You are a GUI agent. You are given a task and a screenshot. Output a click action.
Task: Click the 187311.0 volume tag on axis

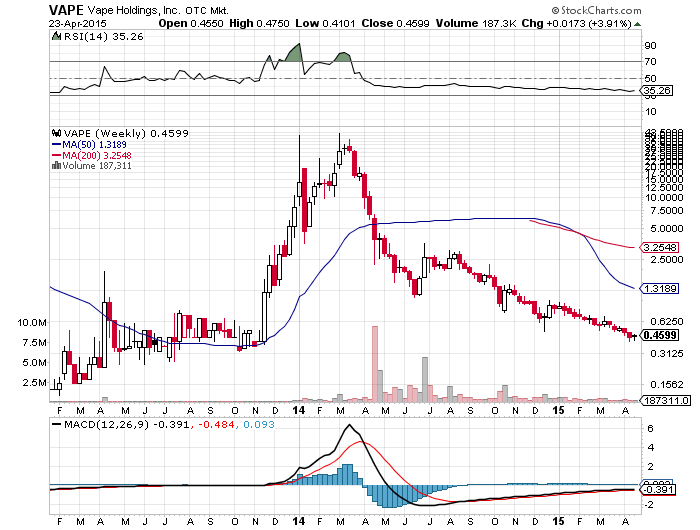pyautogui.click(x=665, y=400)
